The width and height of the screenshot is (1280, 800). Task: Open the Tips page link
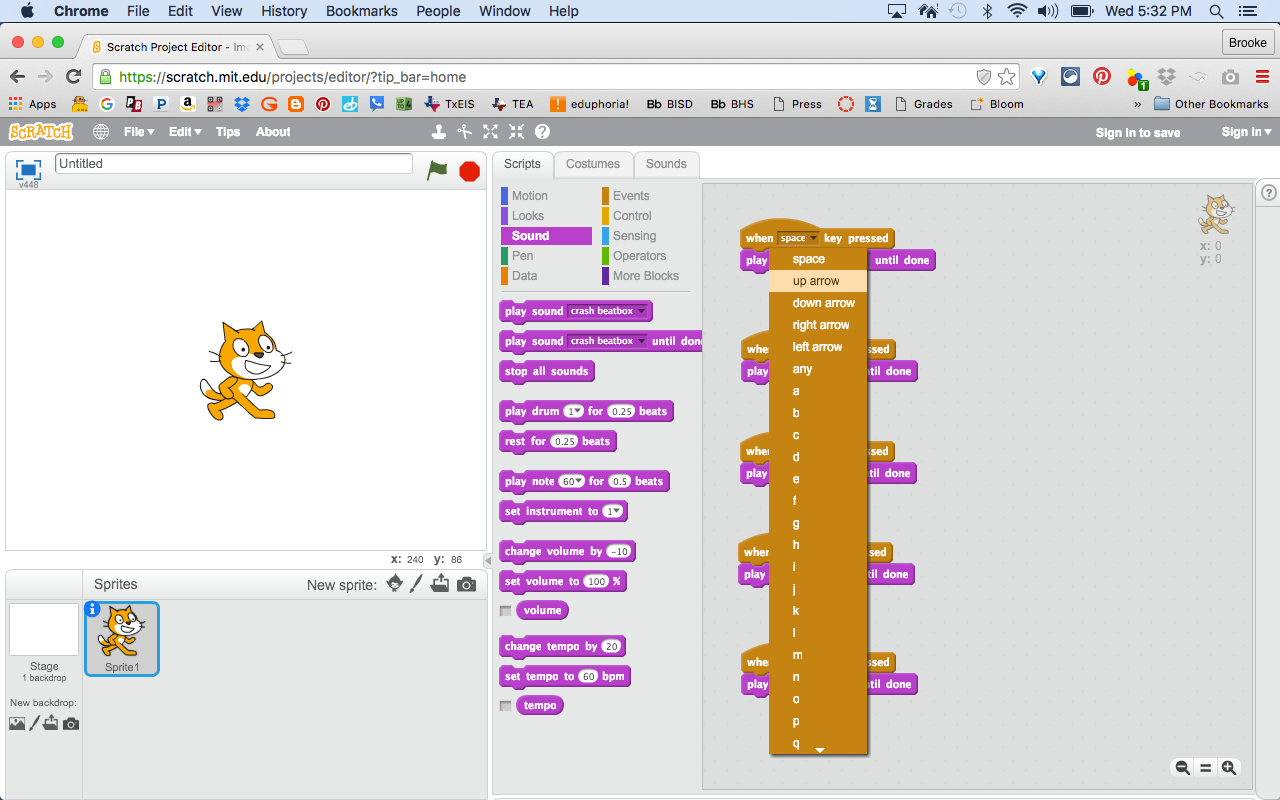pos(225,131)
